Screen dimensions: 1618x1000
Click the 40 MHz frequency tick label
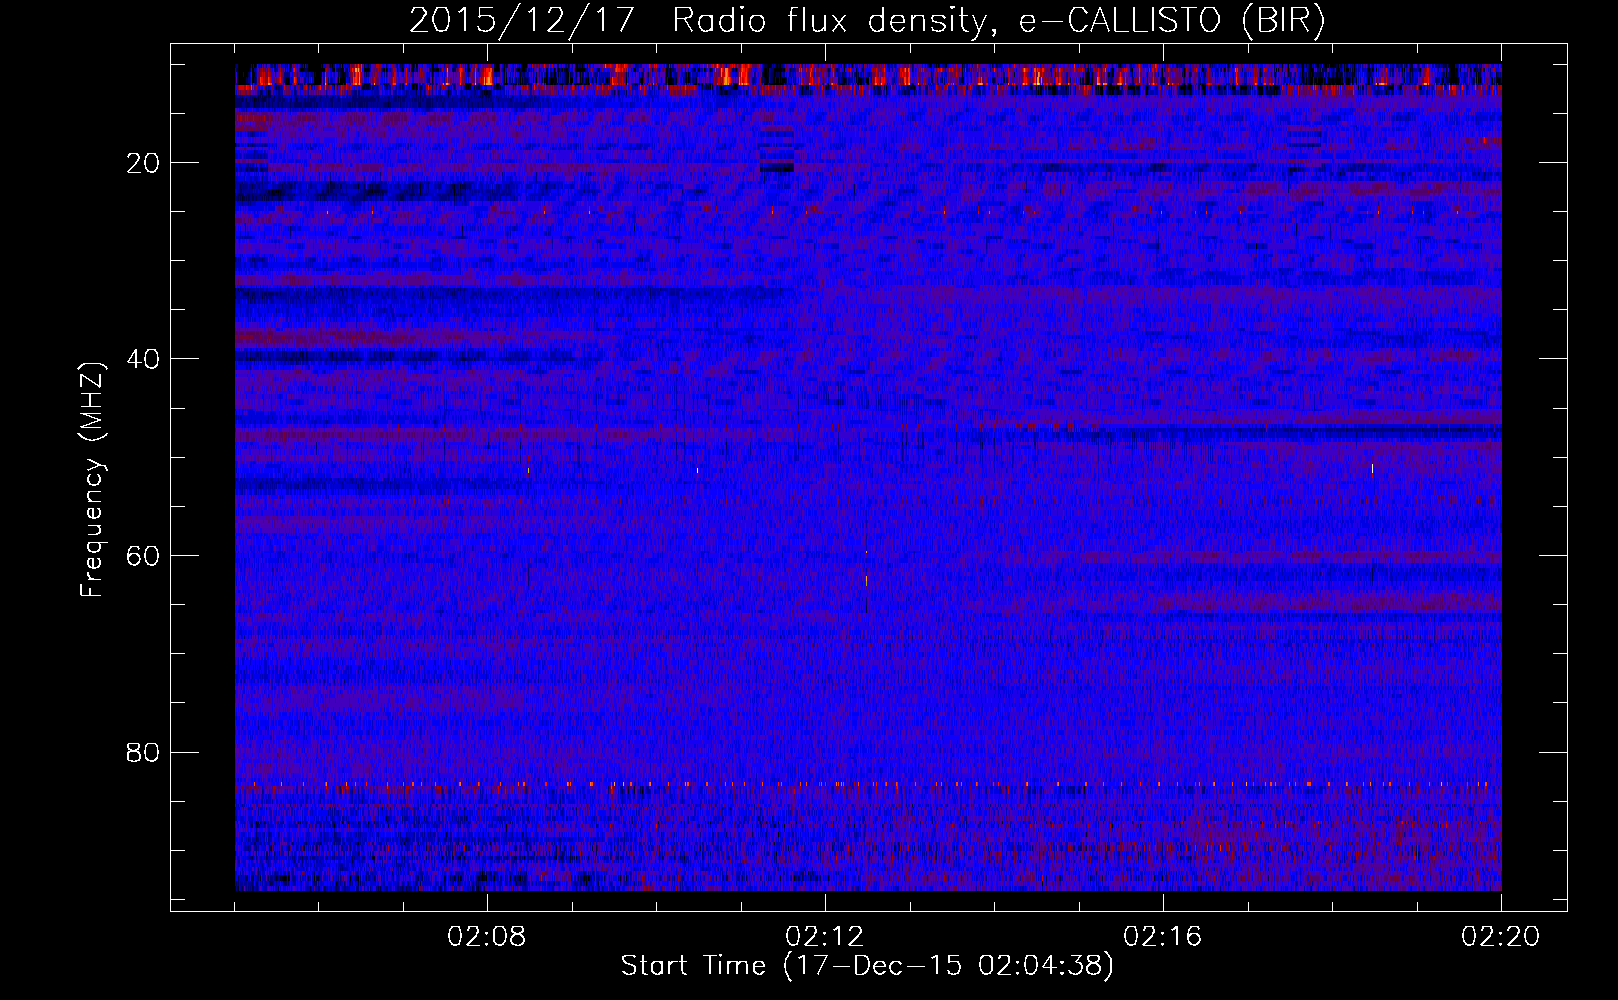point(144,359)
